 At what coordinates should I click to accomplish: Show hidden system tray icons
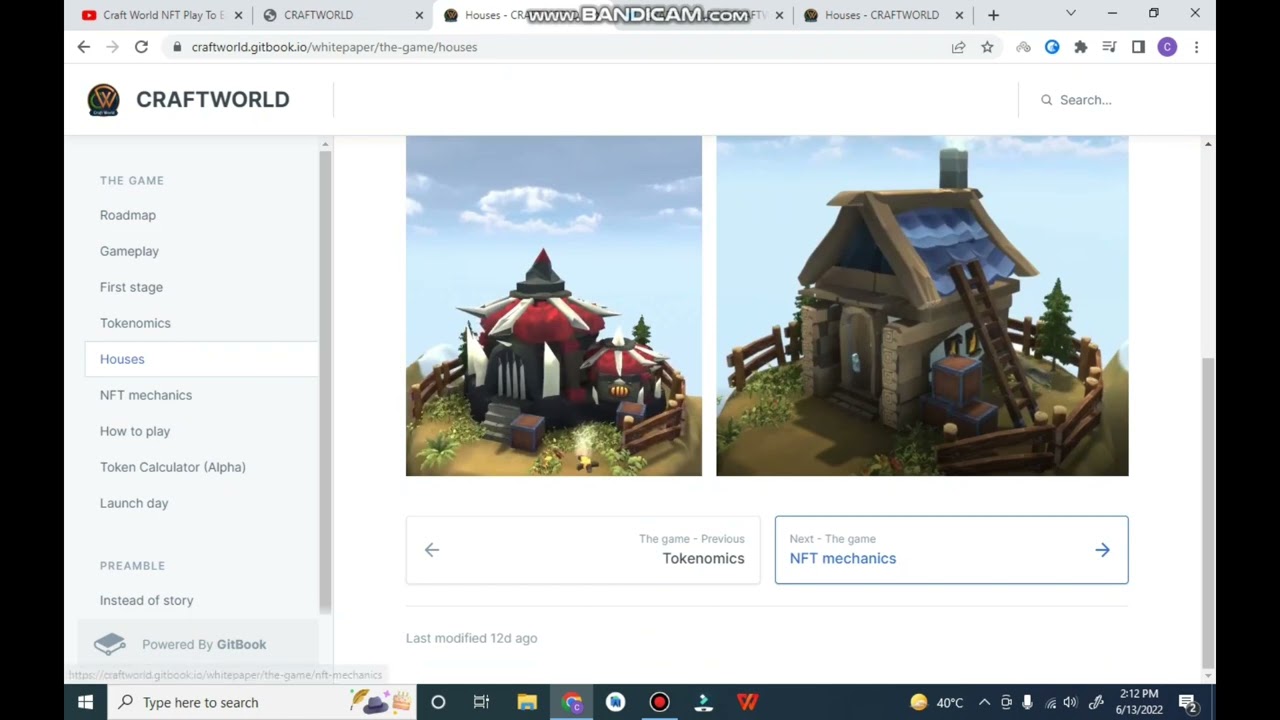pyautogui.click(x=984, y=702)
